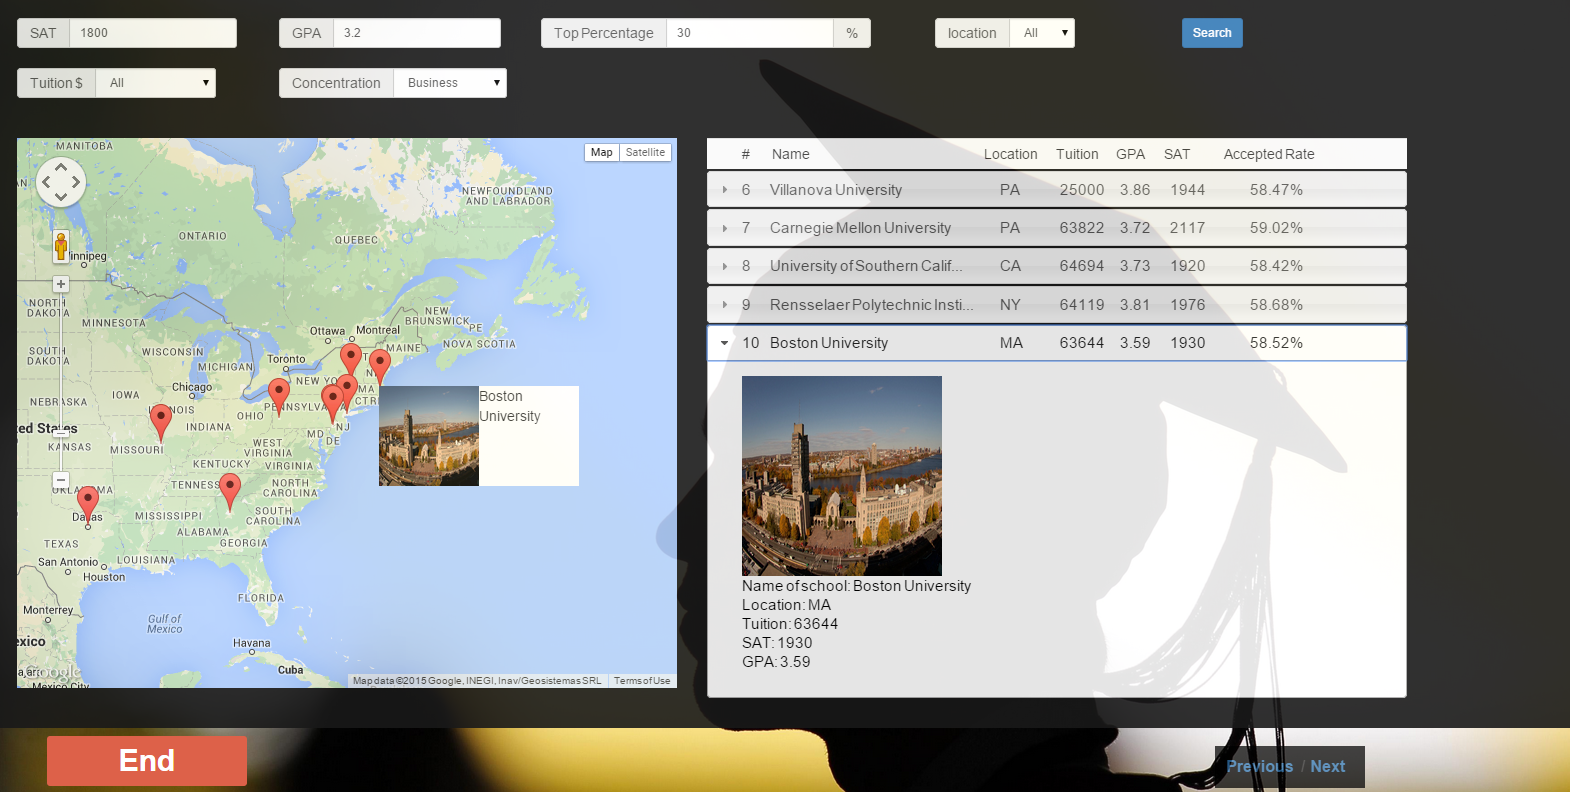Select the Carnegie Mellon University name
Image resolution: width=1570 pixels, height=792 pixels.
pyautogui.click(x=860, y=228)
